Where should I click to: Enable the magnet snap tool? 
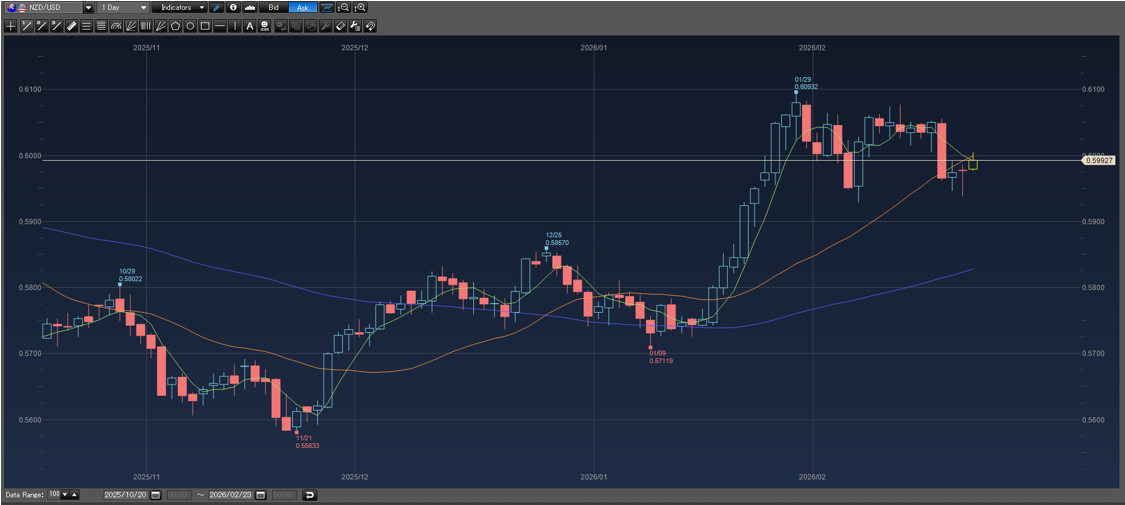coord(369,26)
